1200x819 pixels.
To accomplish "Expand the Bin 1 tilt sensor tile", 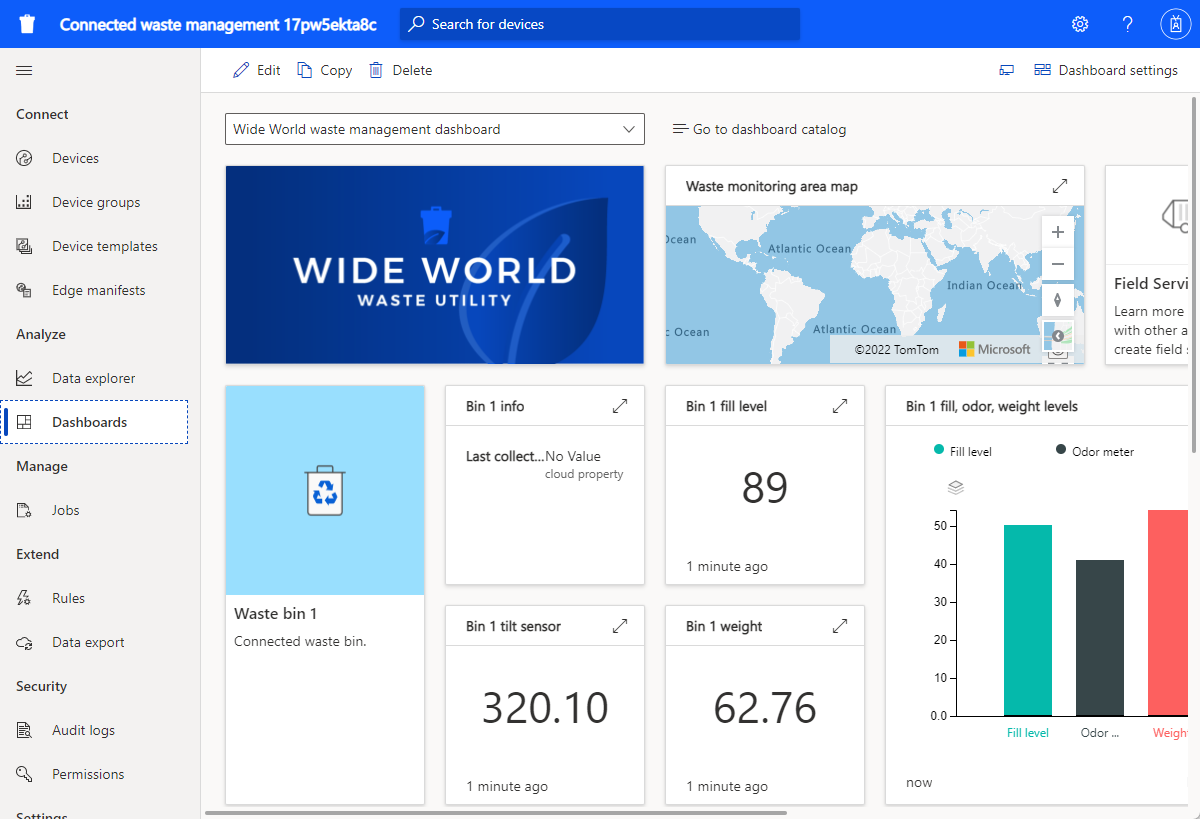I will click(x=620, y=626).
